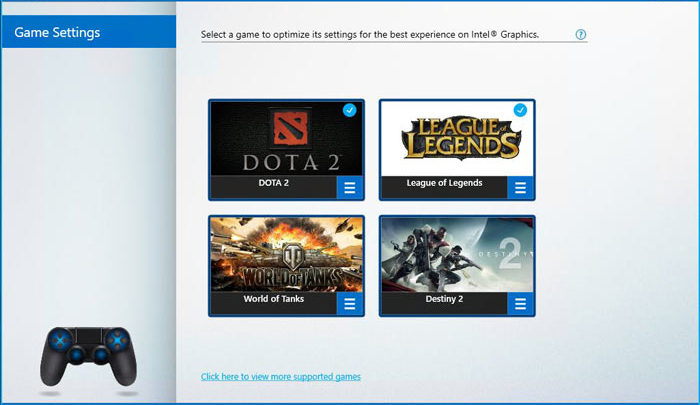This screenshot has width=700, height=405.
Task: Select the World of Tanks artwork
Action: pos(286,255)
